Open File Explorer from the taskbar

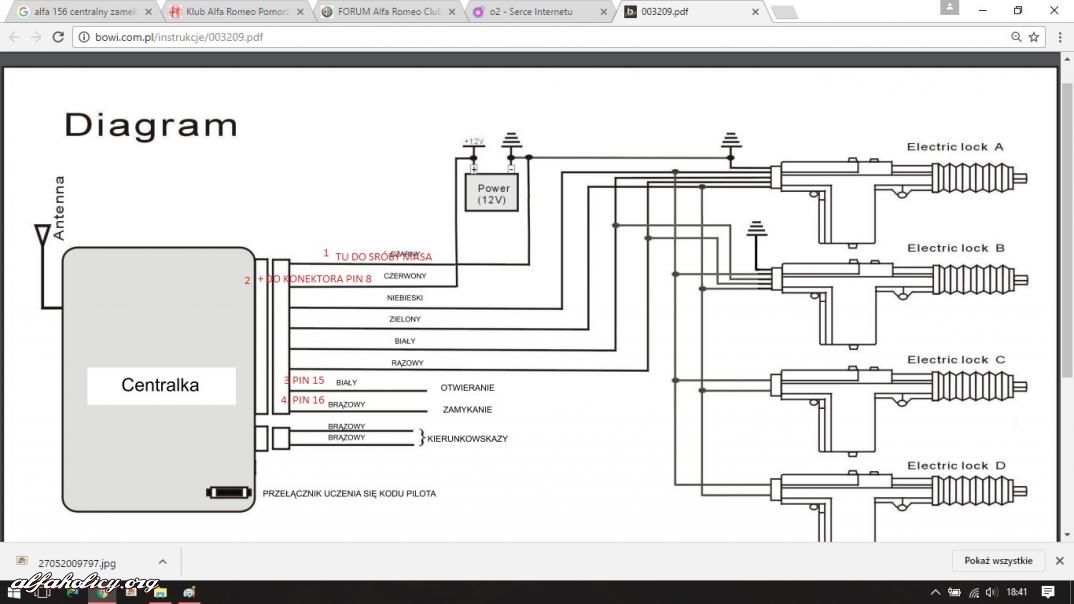pyautogui.click(x=160, y=592)
